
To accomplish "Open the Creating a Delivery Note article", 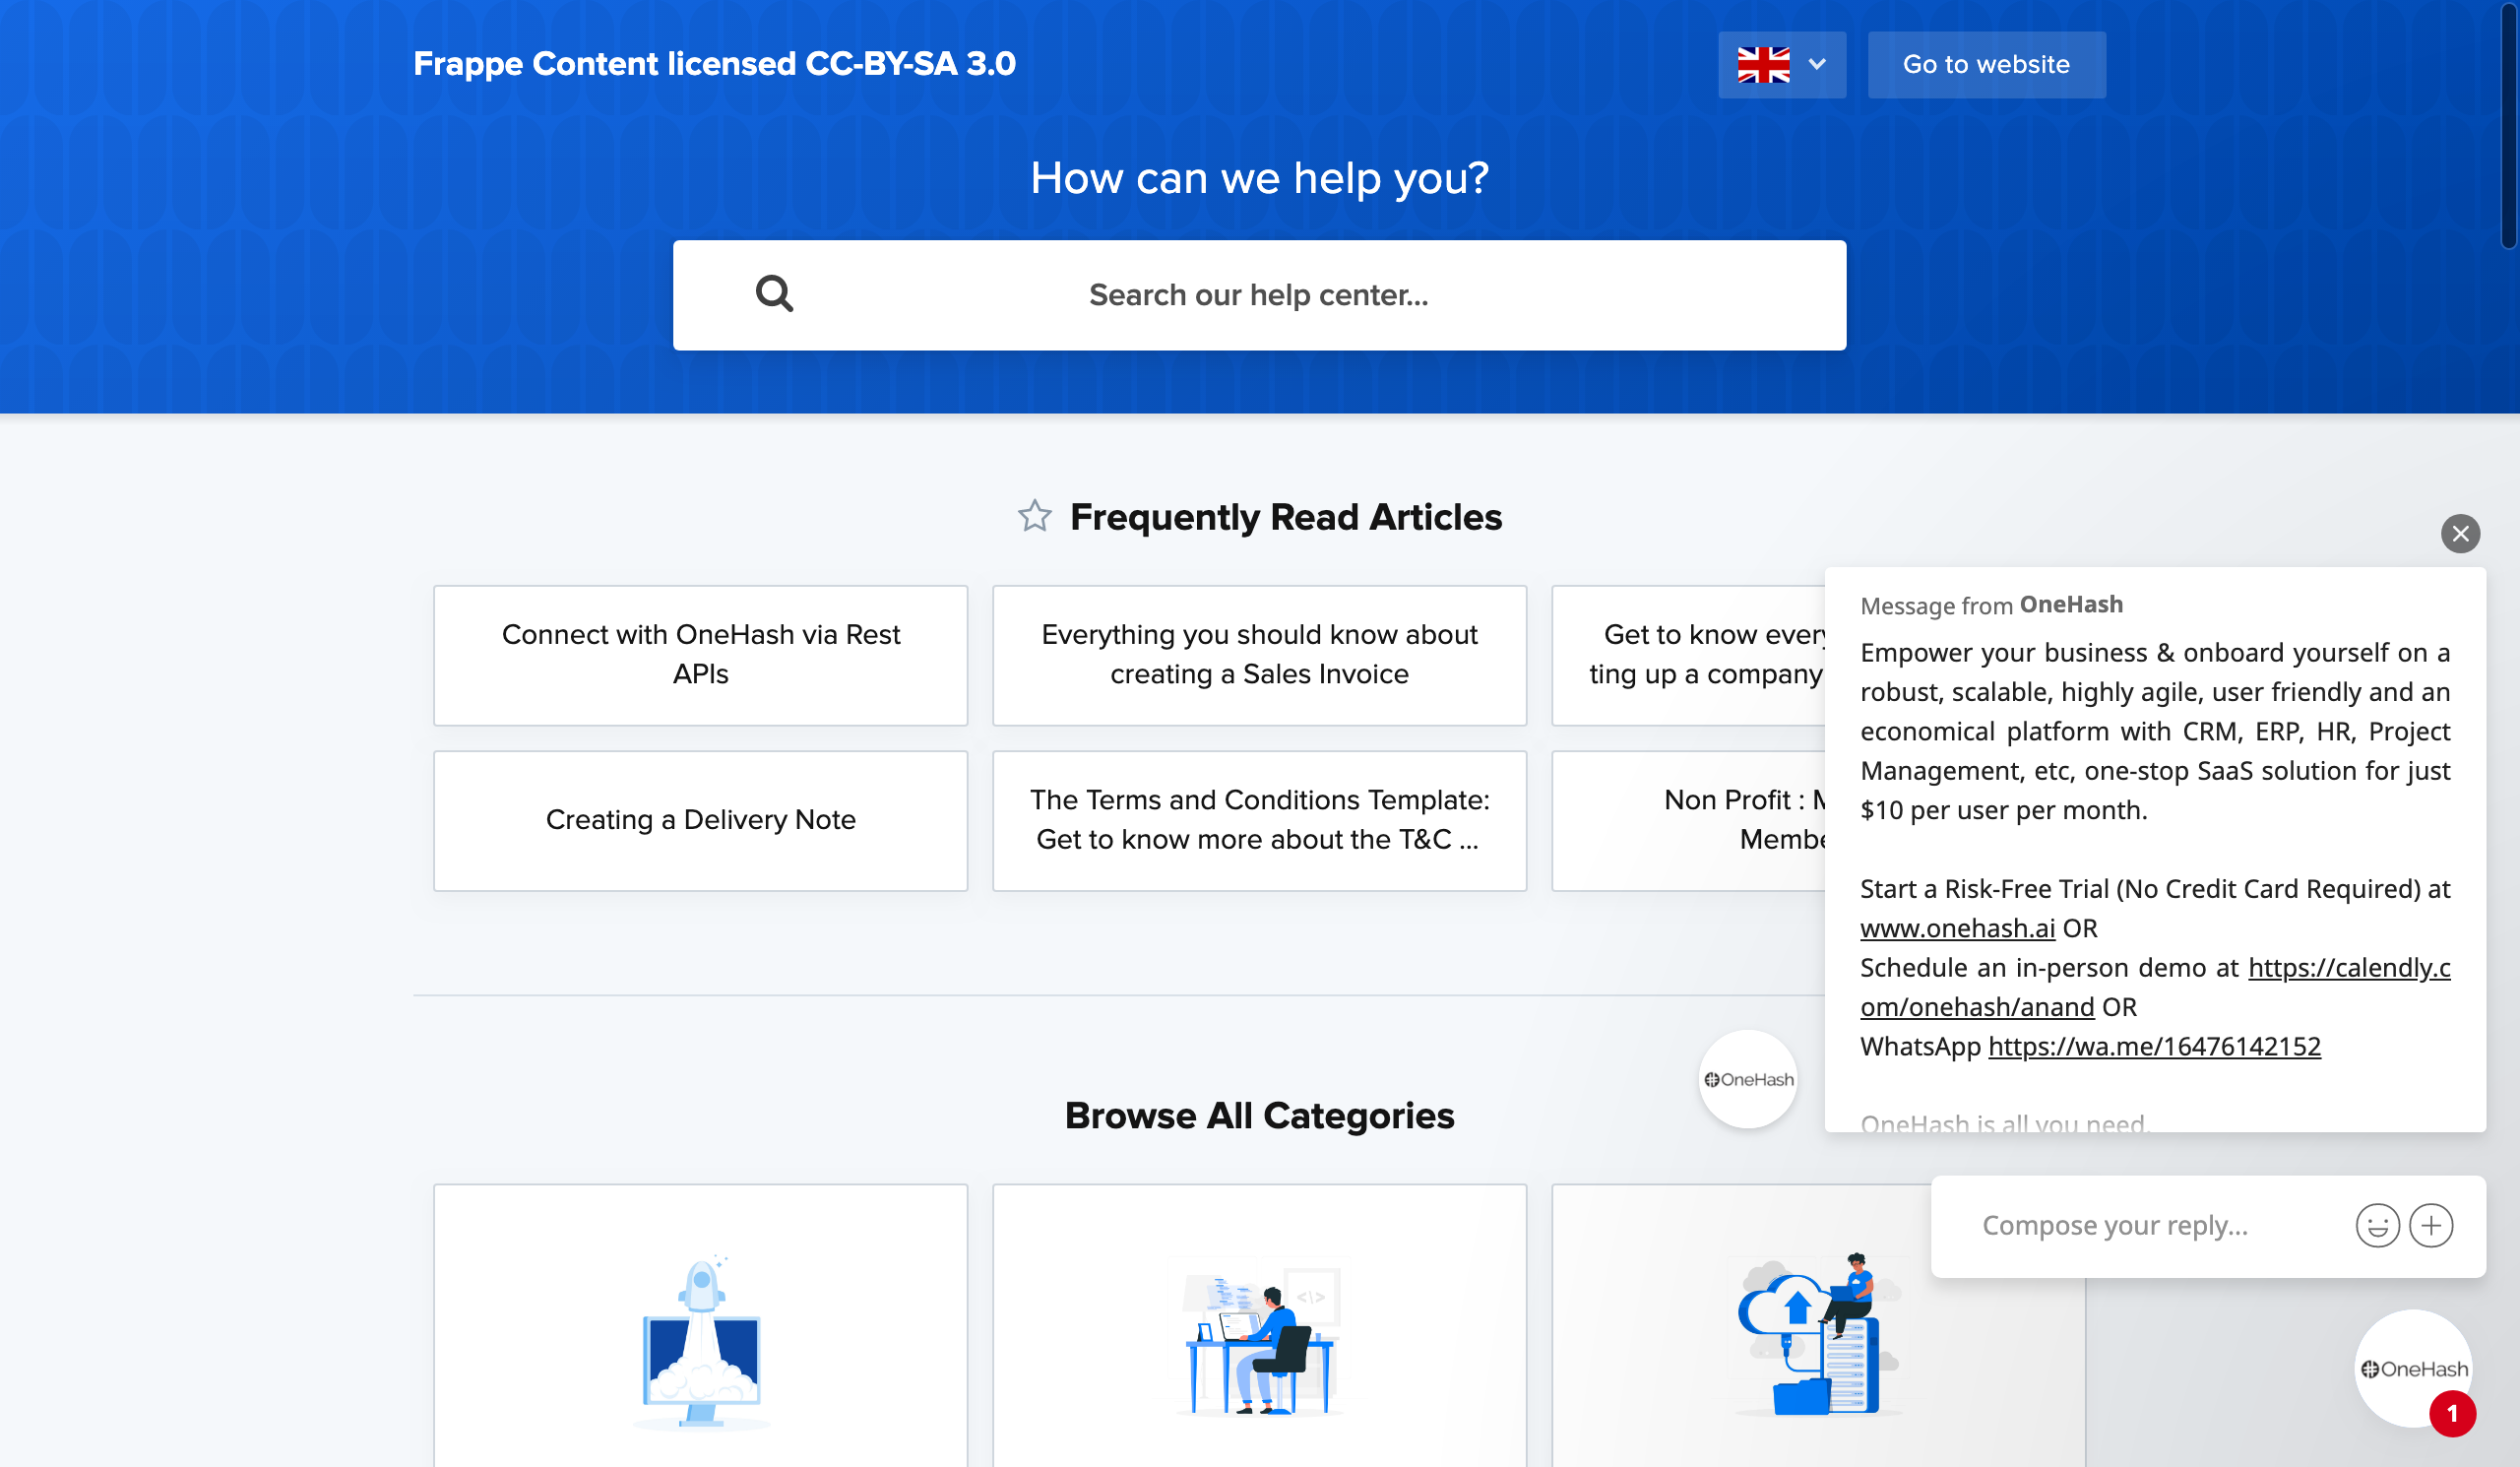I will [700, 820].
